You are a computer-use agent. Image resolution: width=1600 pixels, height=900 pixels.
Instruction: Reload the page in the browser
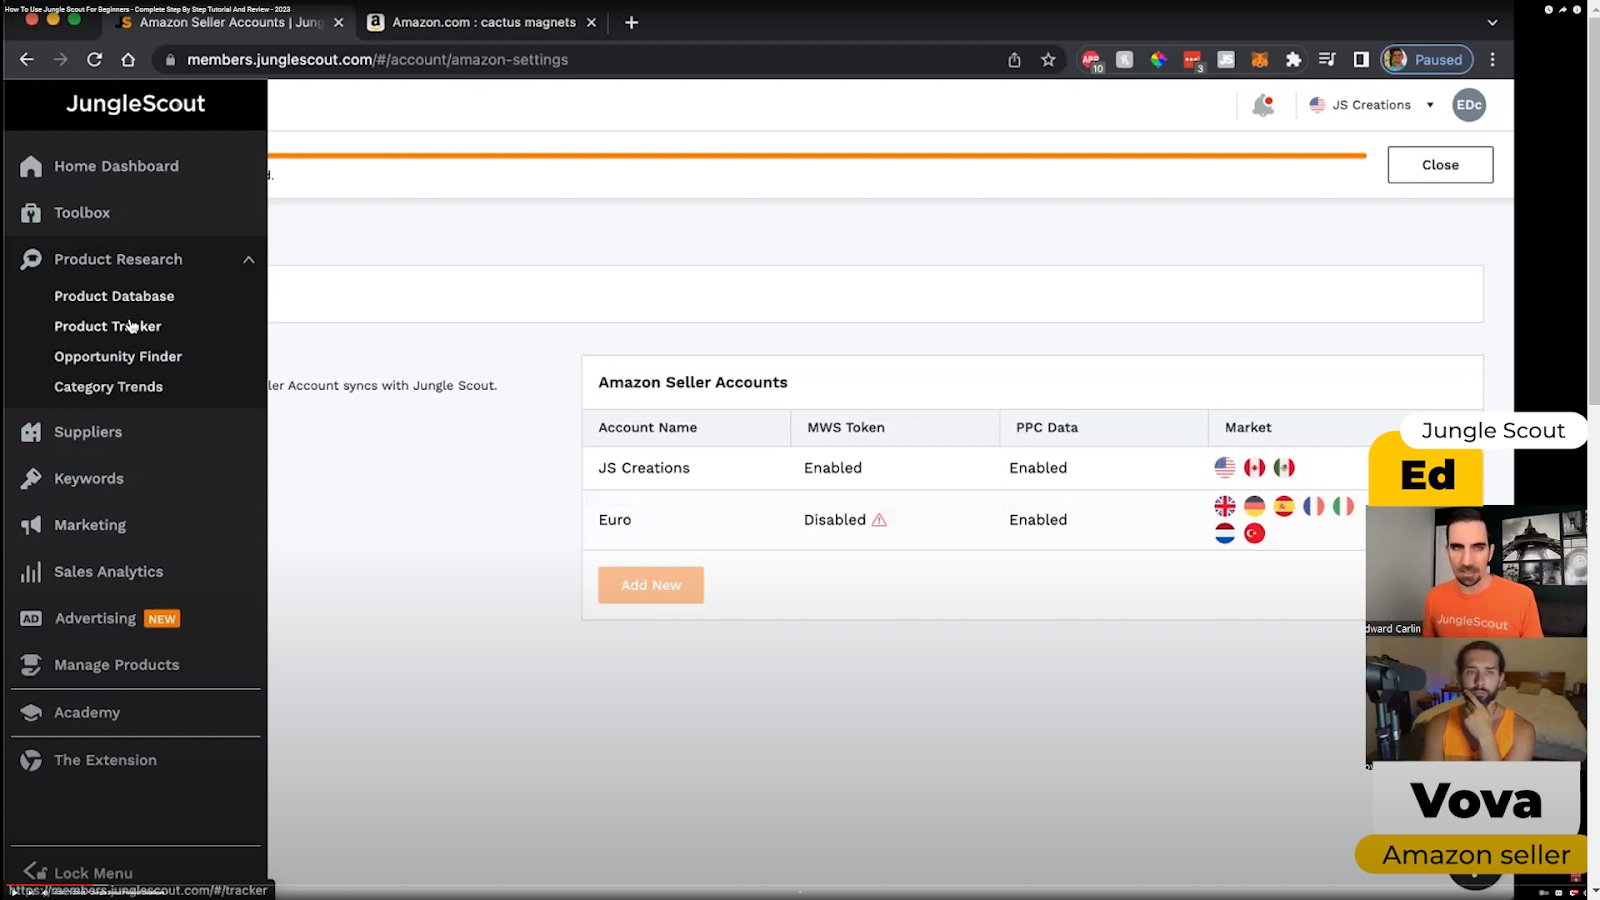(x=94, y=60)
